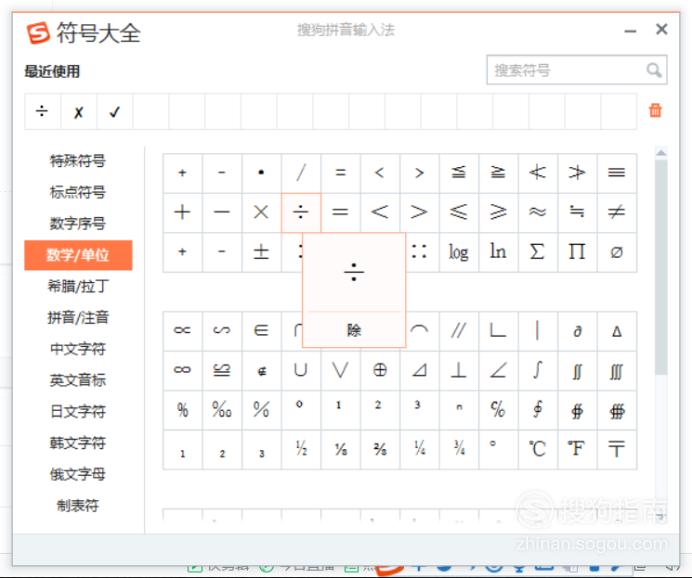Insert the ¼ fraction symbol
Image resolution: width=692 pixels, height=578 pixels.
click(x=419, y=449)
